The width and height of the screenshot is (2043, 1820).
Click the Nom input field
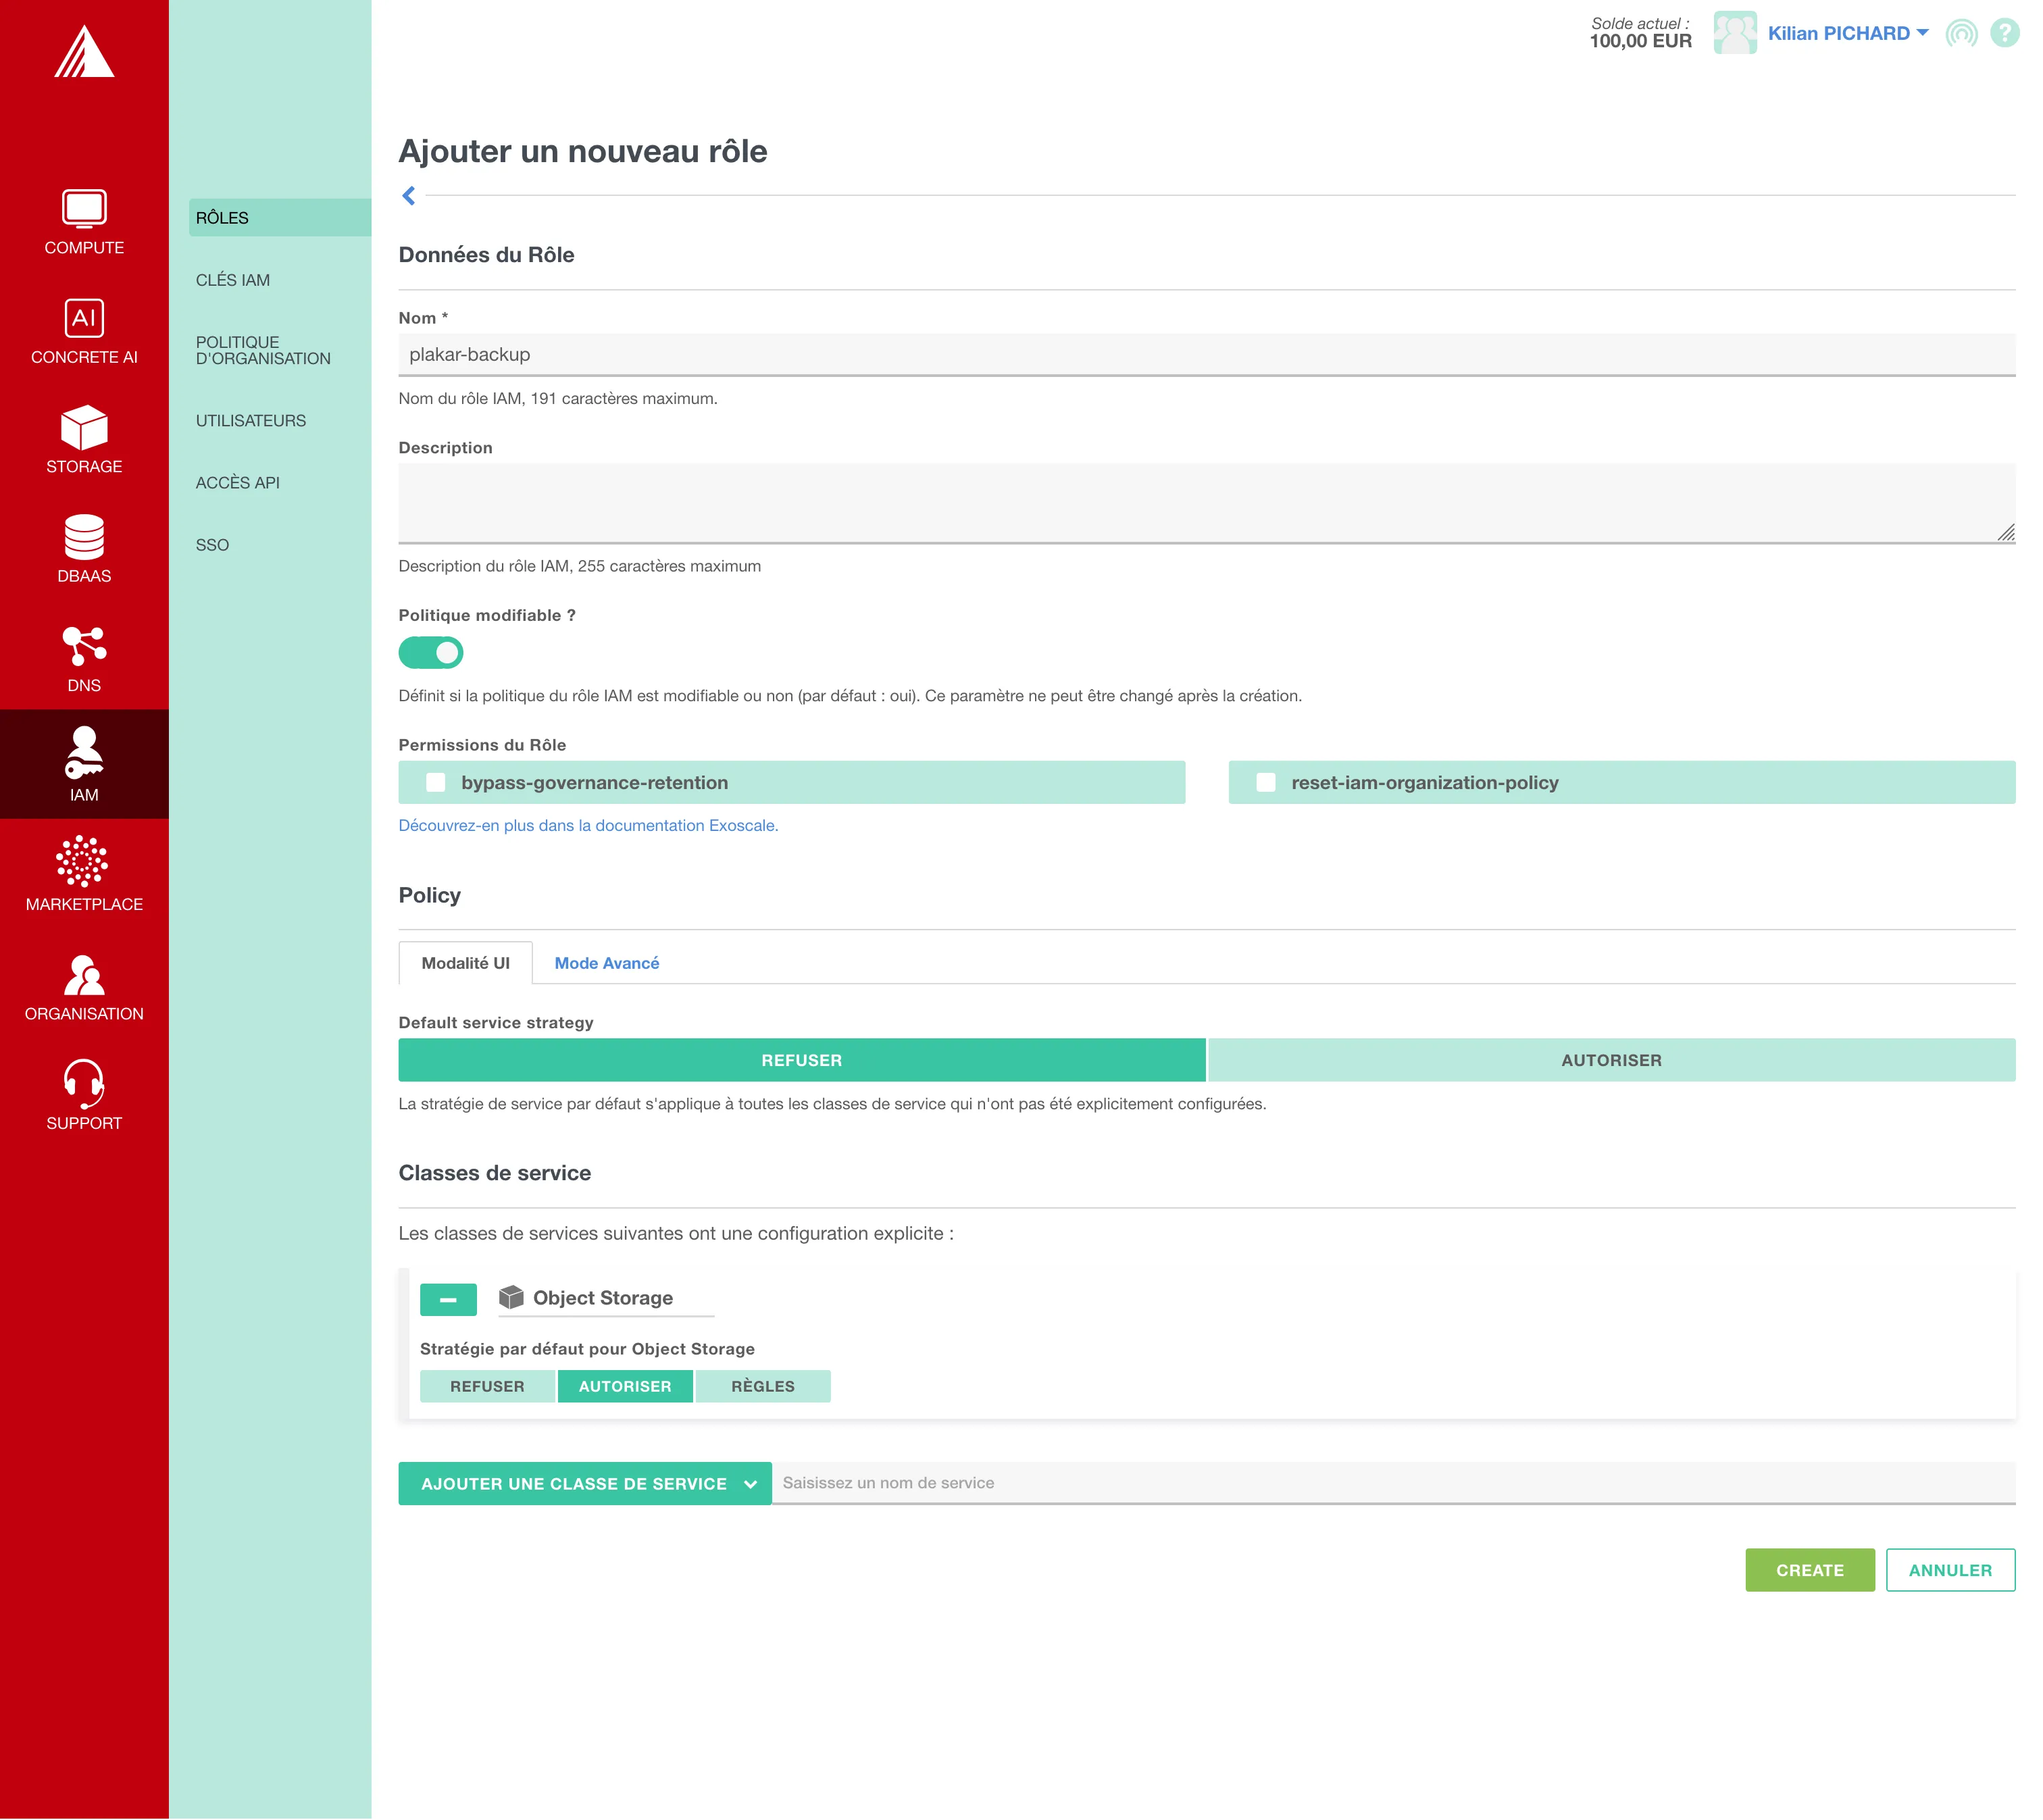click(x=1207, y=355)
